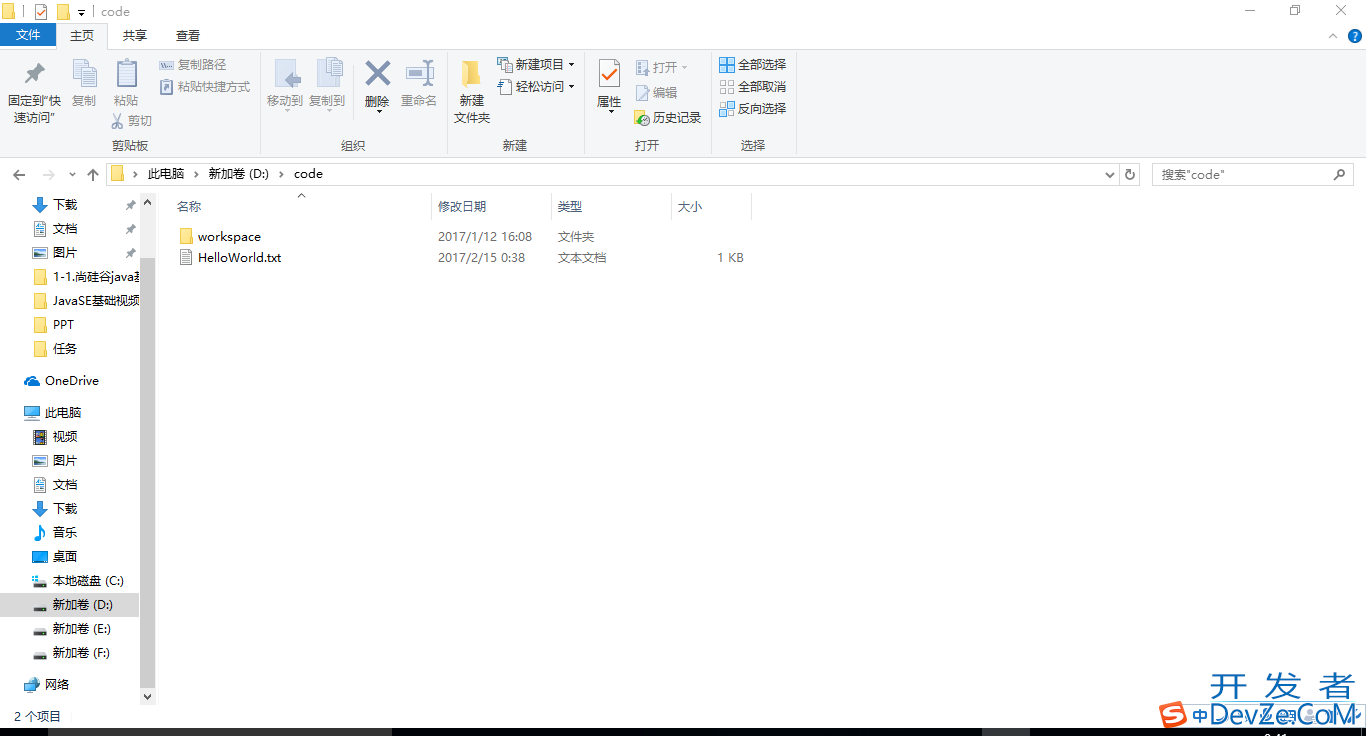Viewport: 1366px width, 736px height.
Task: Open the File (文件) menu button
Action: click(28, 36)
